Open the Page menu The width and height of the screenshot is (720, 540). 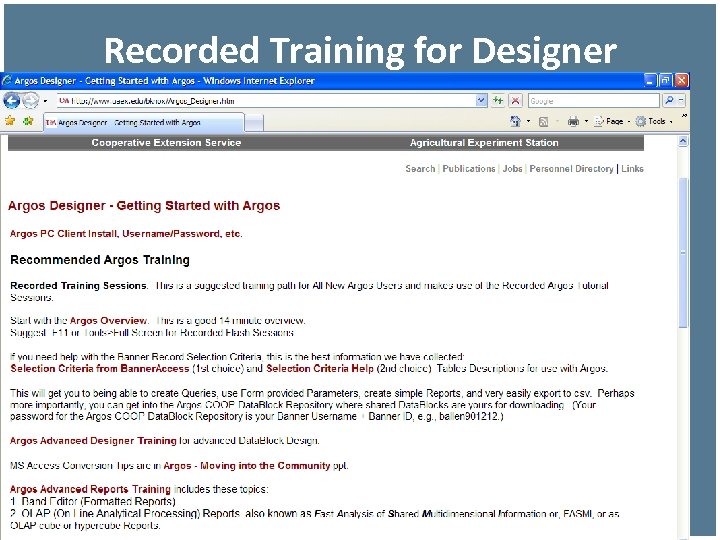point(612,122)
